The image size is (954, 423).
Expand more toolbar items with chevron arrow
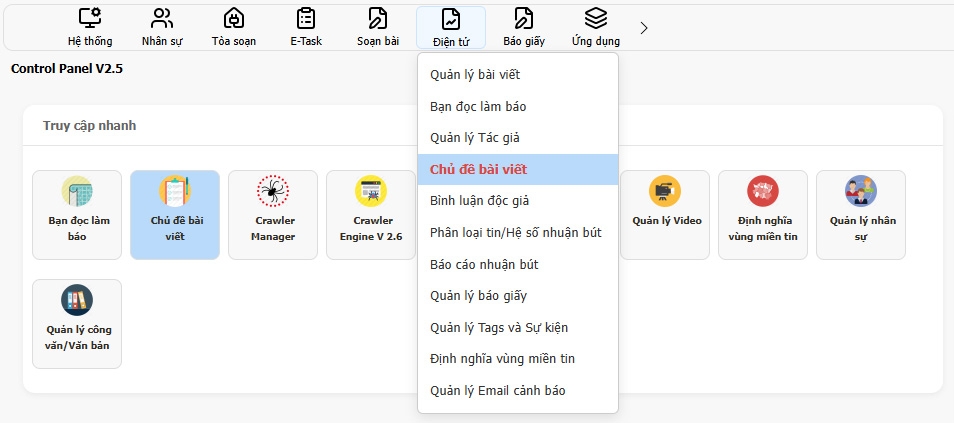point(644,28)
